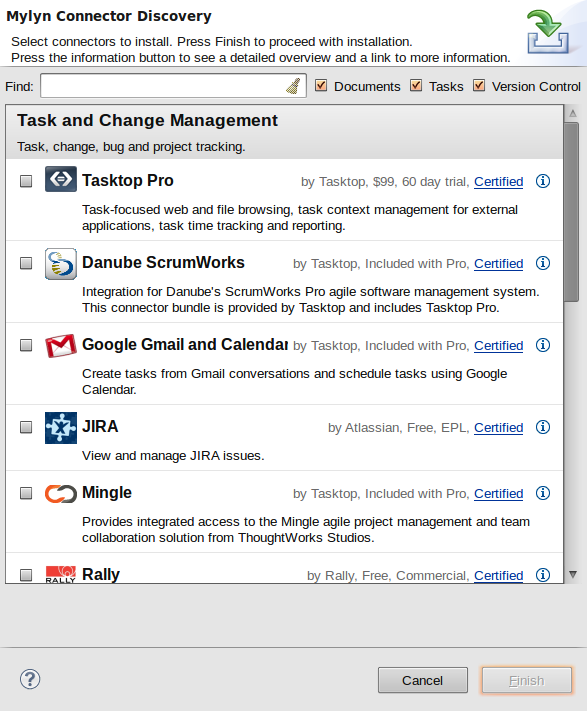This screenshot has height=711, width=587.
Task: Disable the Version Control filter
Action: point(479,85)
